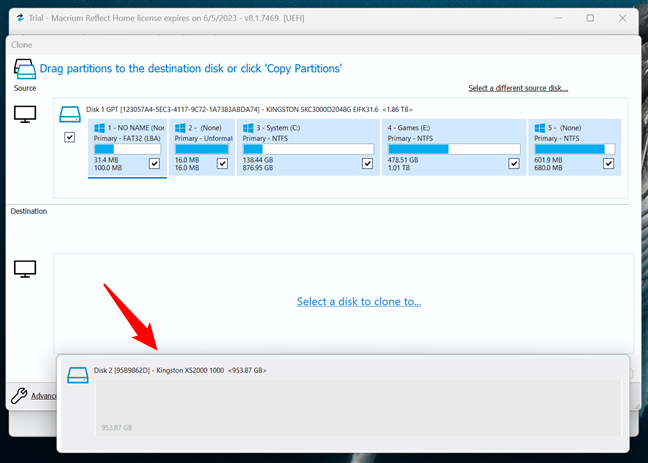Select partition 3 System (C:) usage bar

[308, 149]
